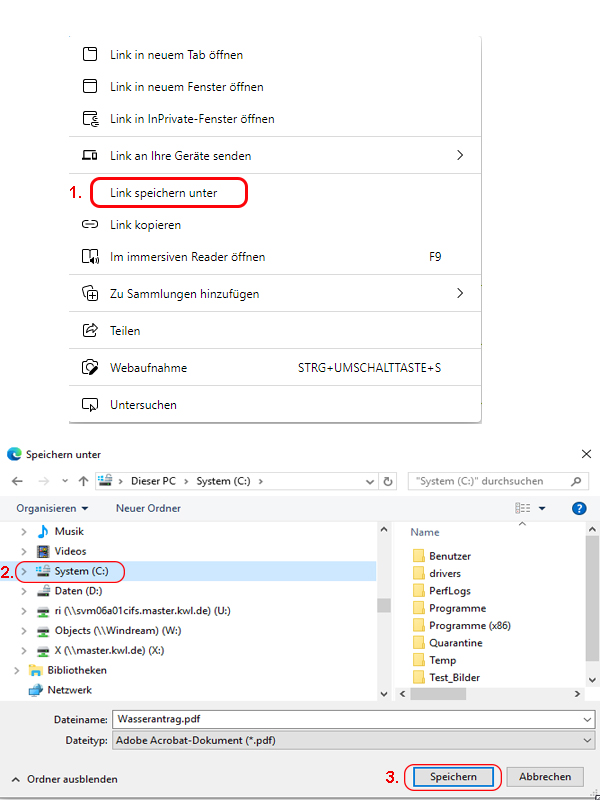Click the Abbrechen button

[x=545, y=777]
